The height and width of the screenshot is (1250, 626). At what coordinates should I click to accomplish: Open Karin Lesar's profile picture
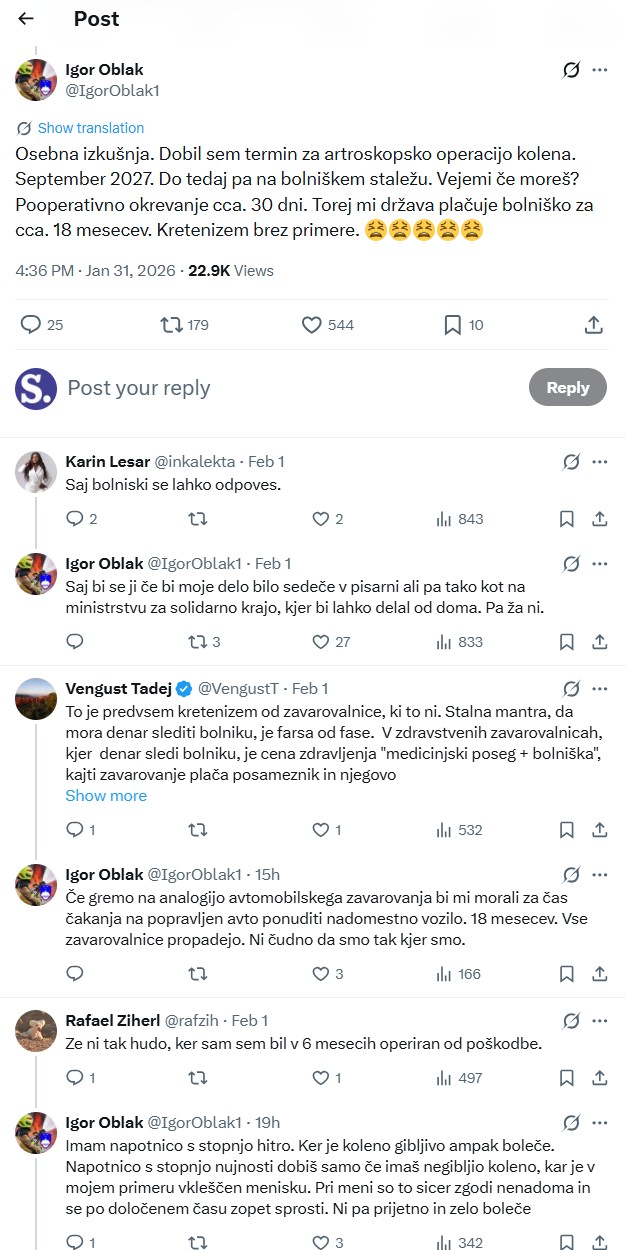tap(35, 471)
